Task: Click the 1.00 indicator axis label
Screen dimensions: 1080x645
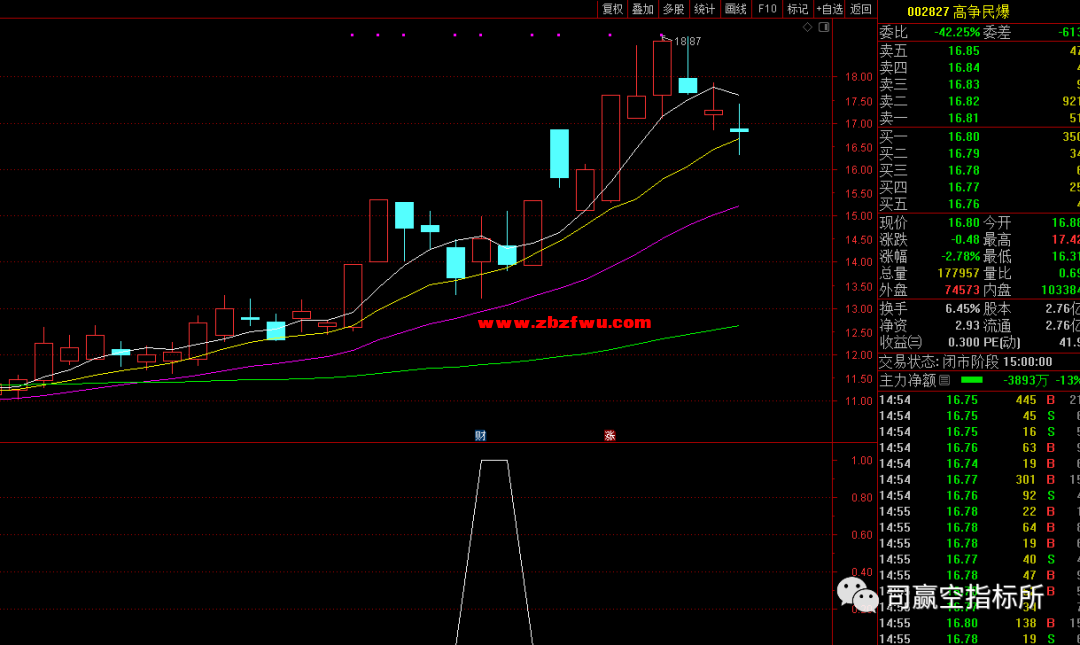Action: pos(862,460)
